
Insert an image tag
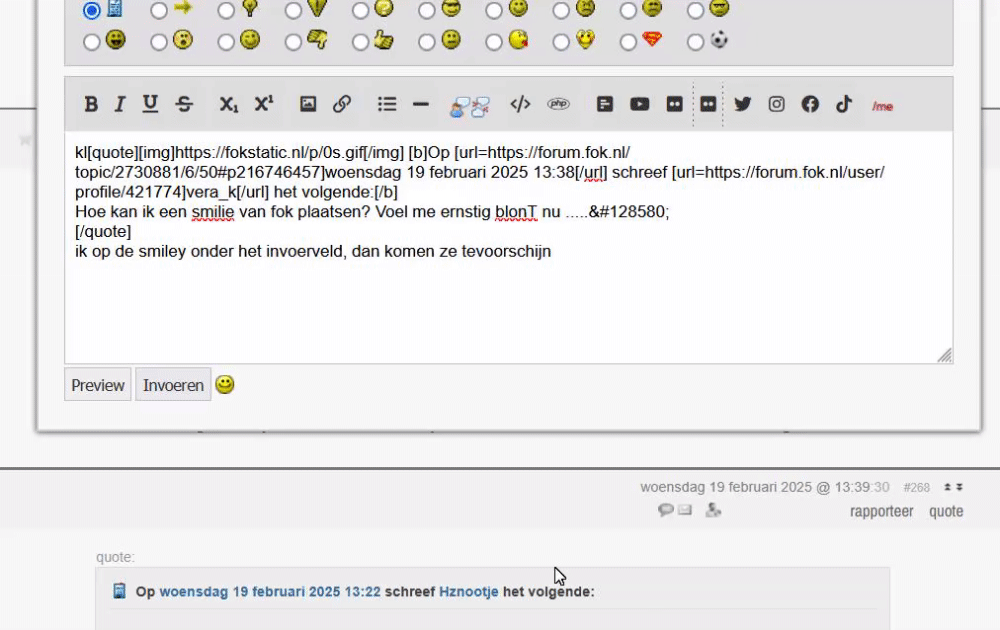[x=308, y=104]
